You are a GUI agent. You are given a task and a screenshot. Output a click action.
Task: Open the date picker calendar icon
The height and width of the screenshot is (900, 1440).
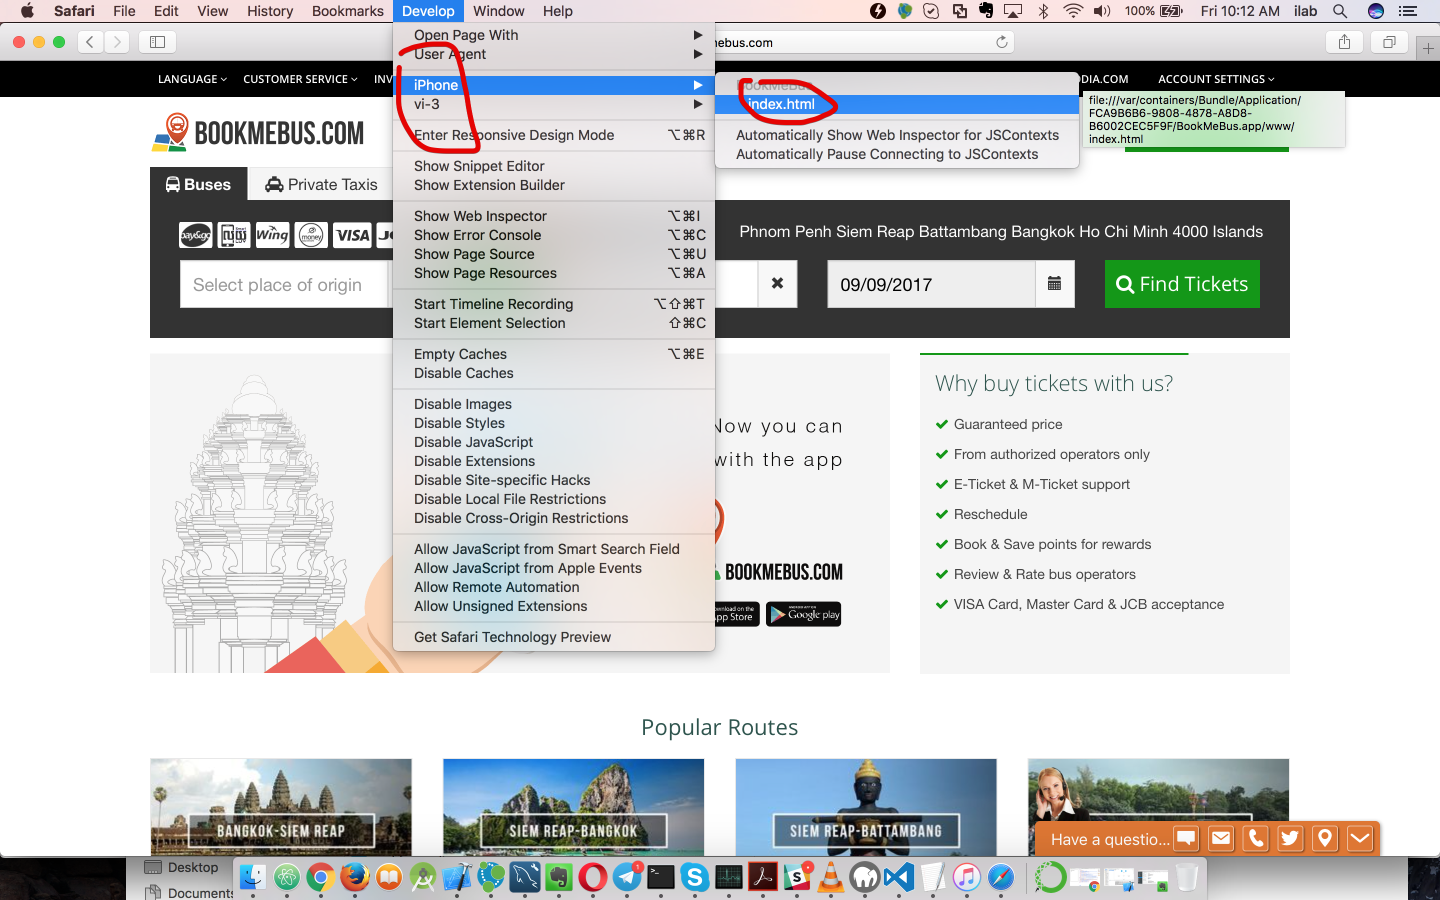point(1054,284)
